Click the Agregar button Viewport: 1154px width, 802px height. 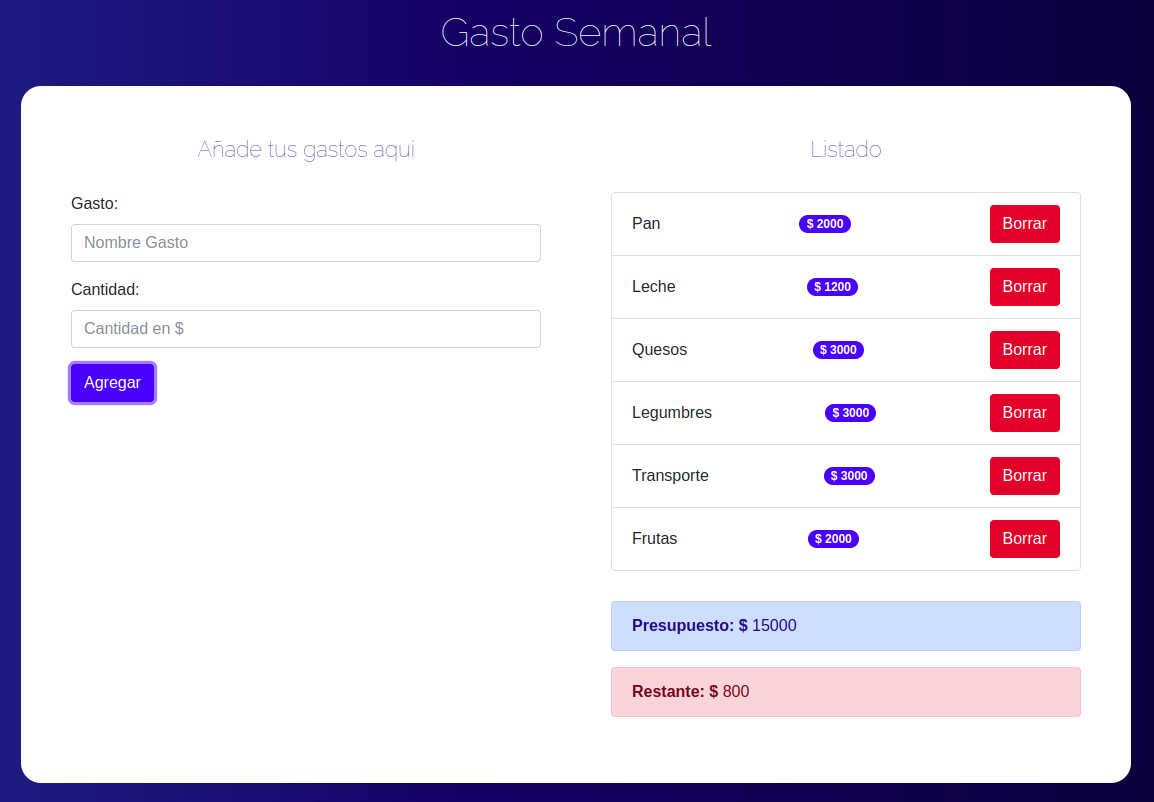pos(112,383)
